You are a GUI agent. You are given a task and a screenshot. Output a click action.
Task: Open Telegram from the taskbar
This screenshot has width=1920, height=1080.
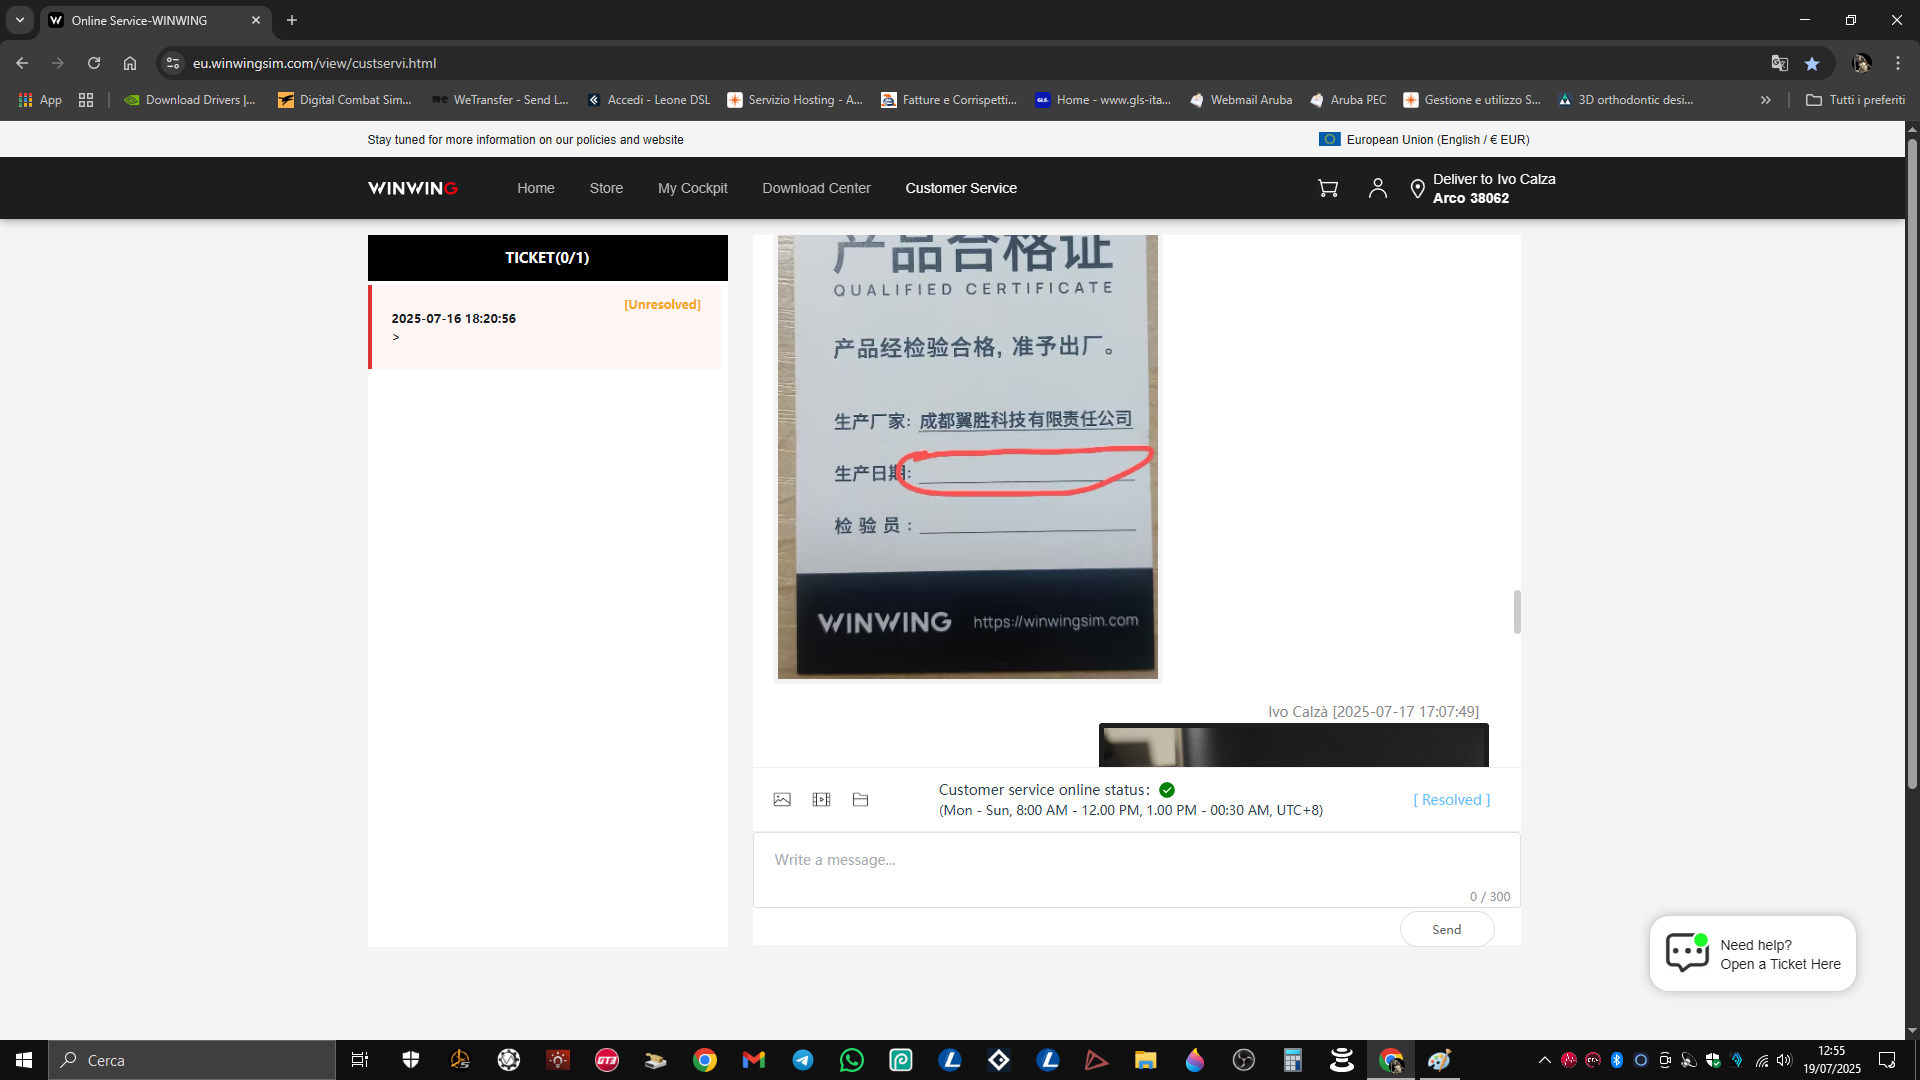803,1060
